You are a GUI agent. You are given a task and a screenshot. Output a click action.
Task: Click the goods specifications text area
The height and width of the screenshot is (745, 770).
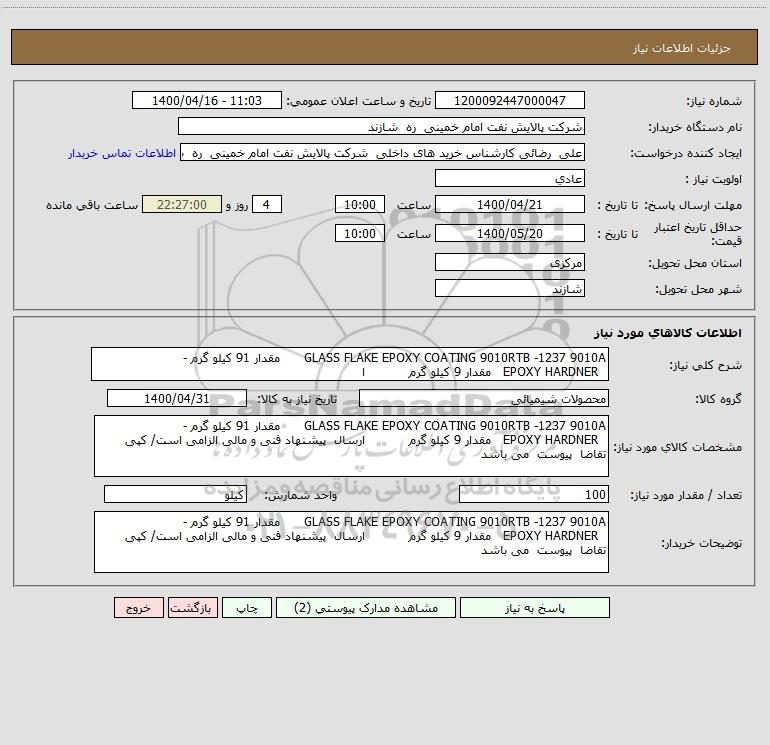pyautogui.click(x=351, y=446)
